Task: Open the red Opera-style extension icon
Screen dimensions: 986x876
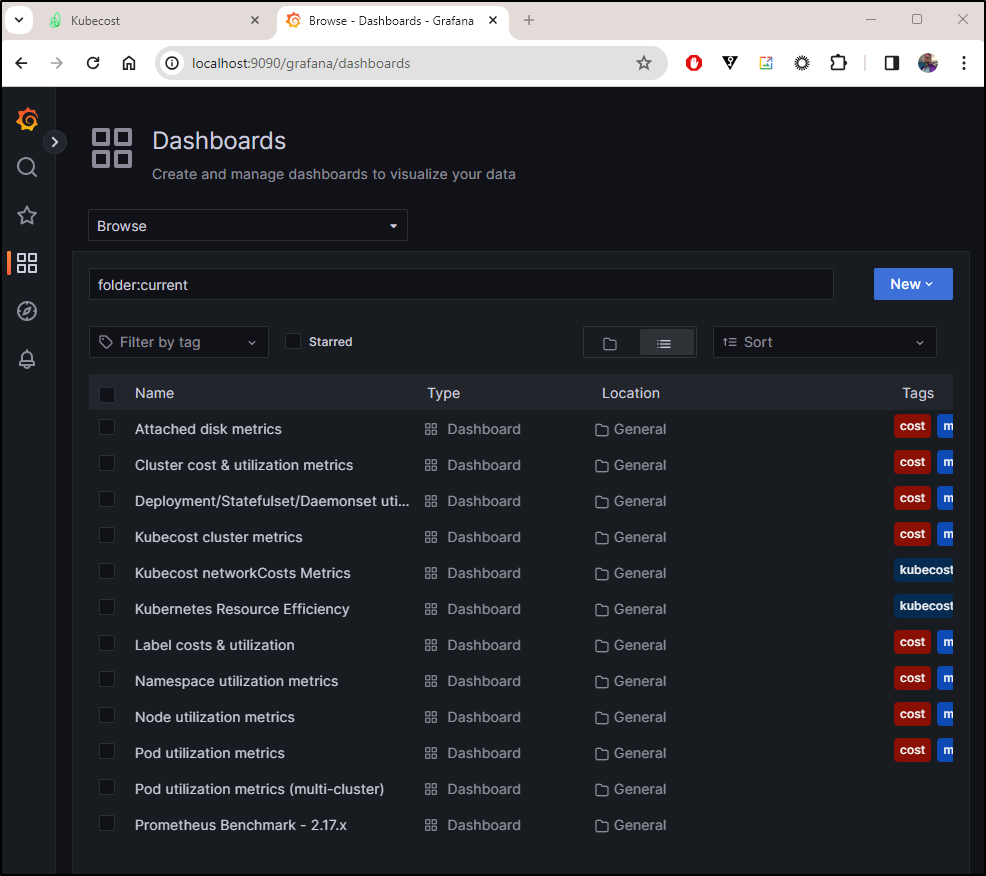Action: click(x=694, y=63)
